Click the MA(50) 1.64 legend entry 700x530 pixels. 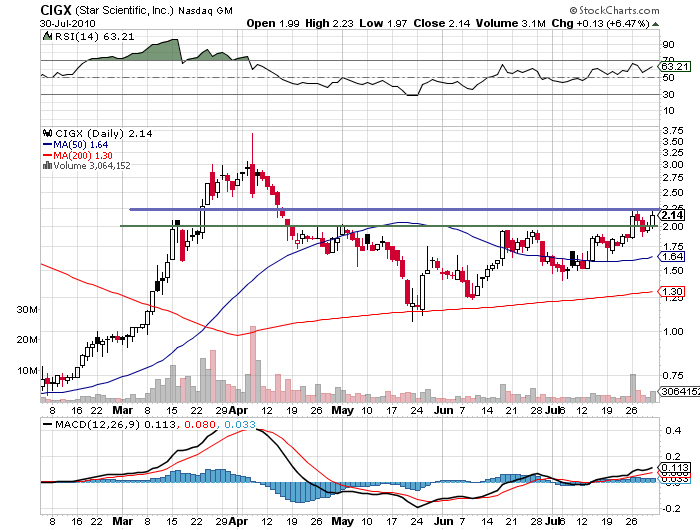click(75, 145)
